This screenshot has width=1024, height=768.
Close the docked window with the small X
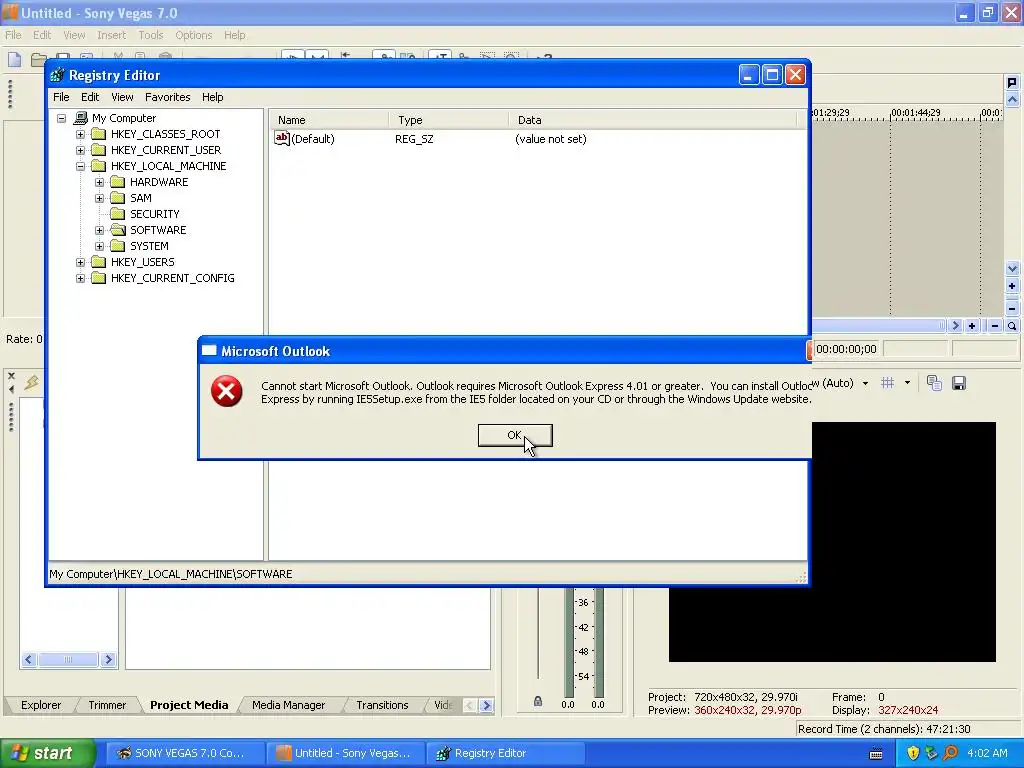pos(11,376)
